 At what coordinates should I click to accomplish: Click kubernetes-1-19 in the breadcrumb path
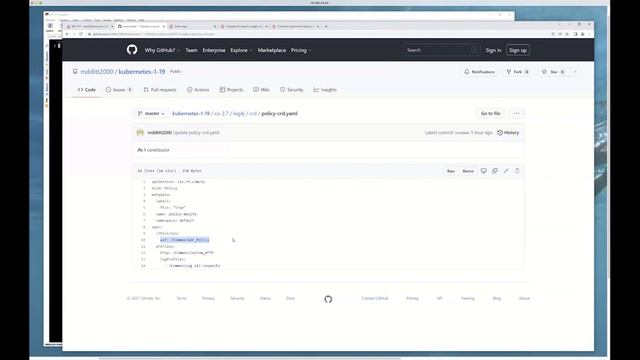(191, 113)
